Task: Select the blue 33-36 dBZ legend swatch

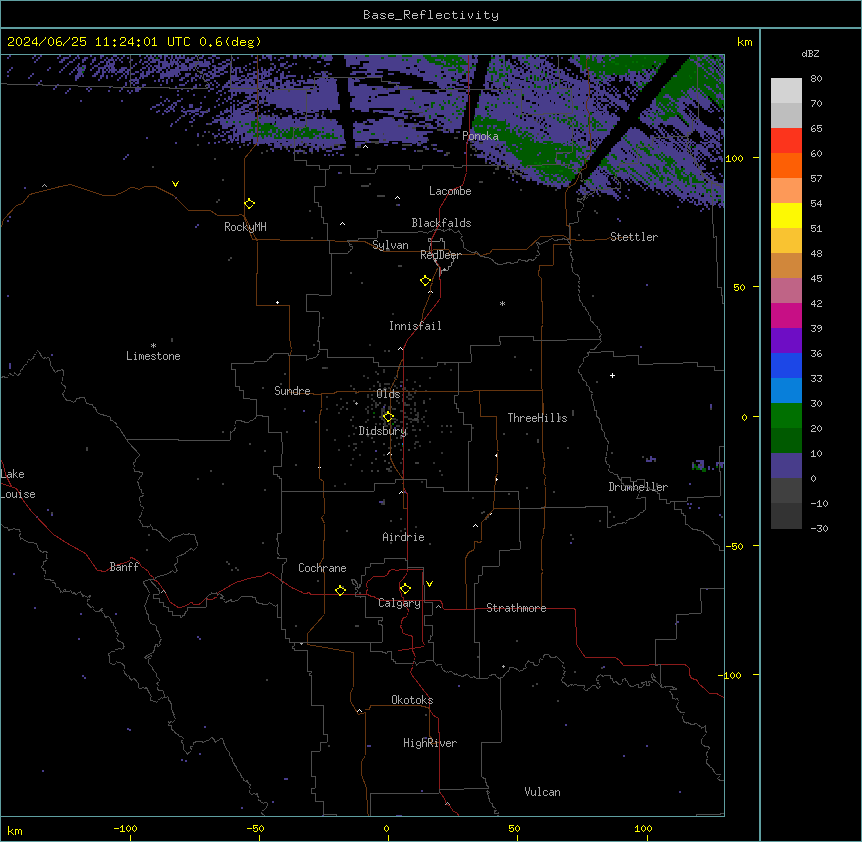Action: tap(786, 365)
